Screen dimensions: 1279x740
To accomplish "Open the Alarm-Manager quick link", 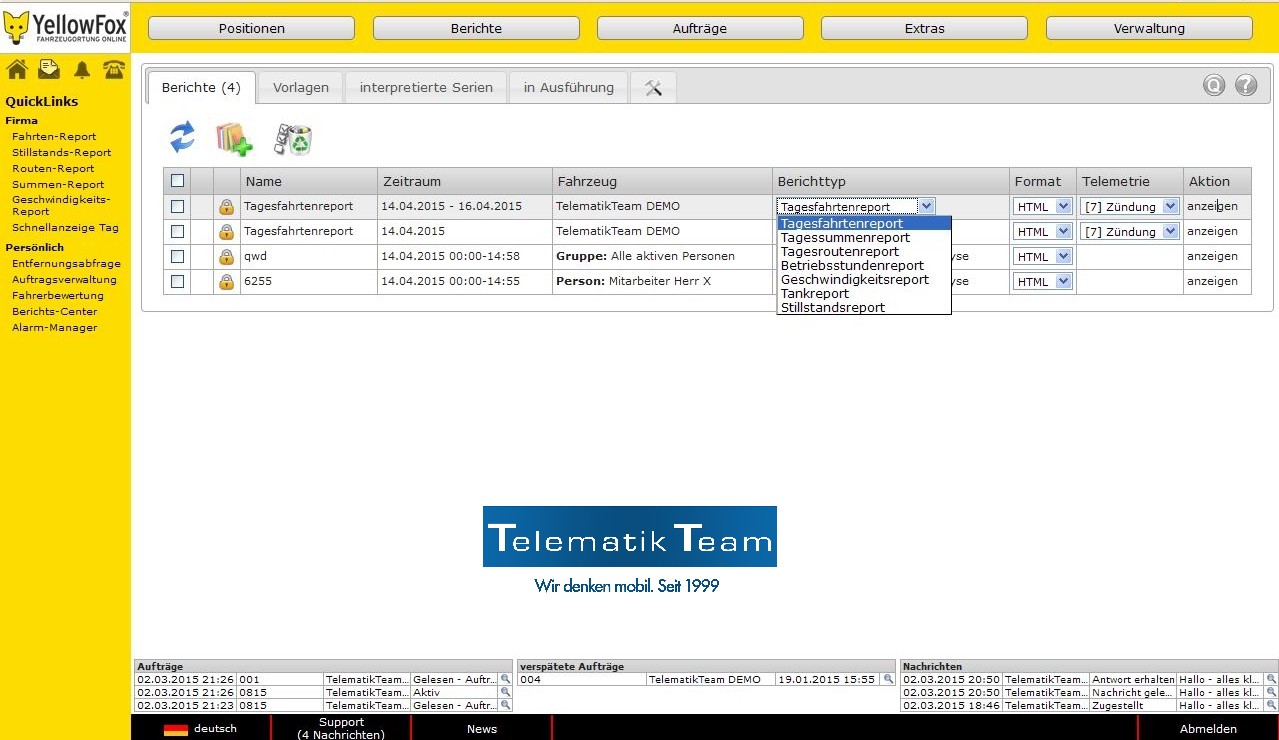I will 55,328.
